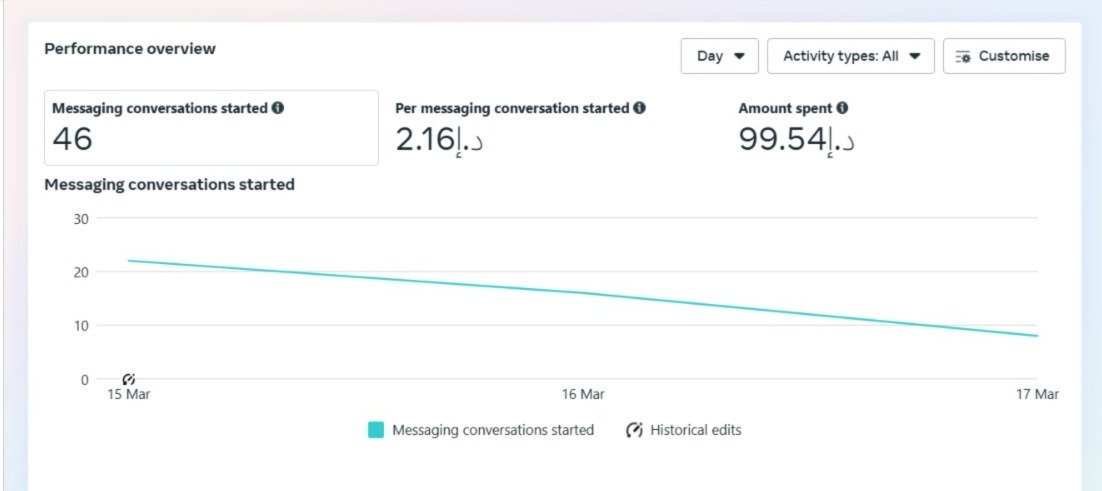The height and width of the screenshot is (491, 1102).
Task: Click the Customise button
Action: [1003, 56]
